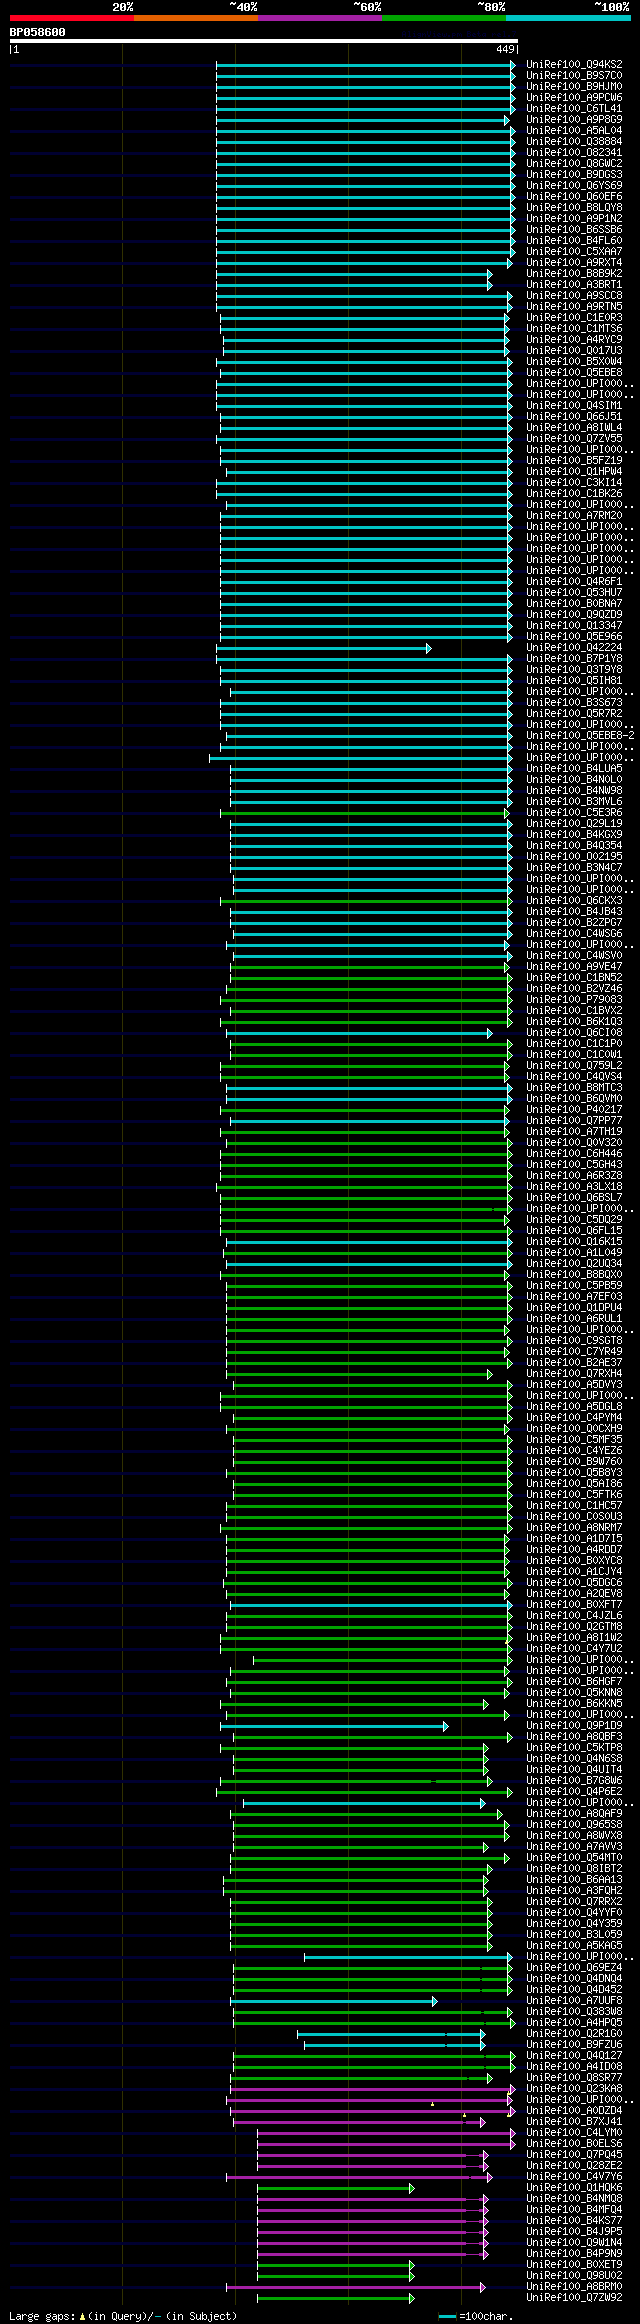The height and width of the screenshot is (2324, 640).
Task: Select the UniRef100_Q2R1G0 label
Action: [x=574, y=2033]
